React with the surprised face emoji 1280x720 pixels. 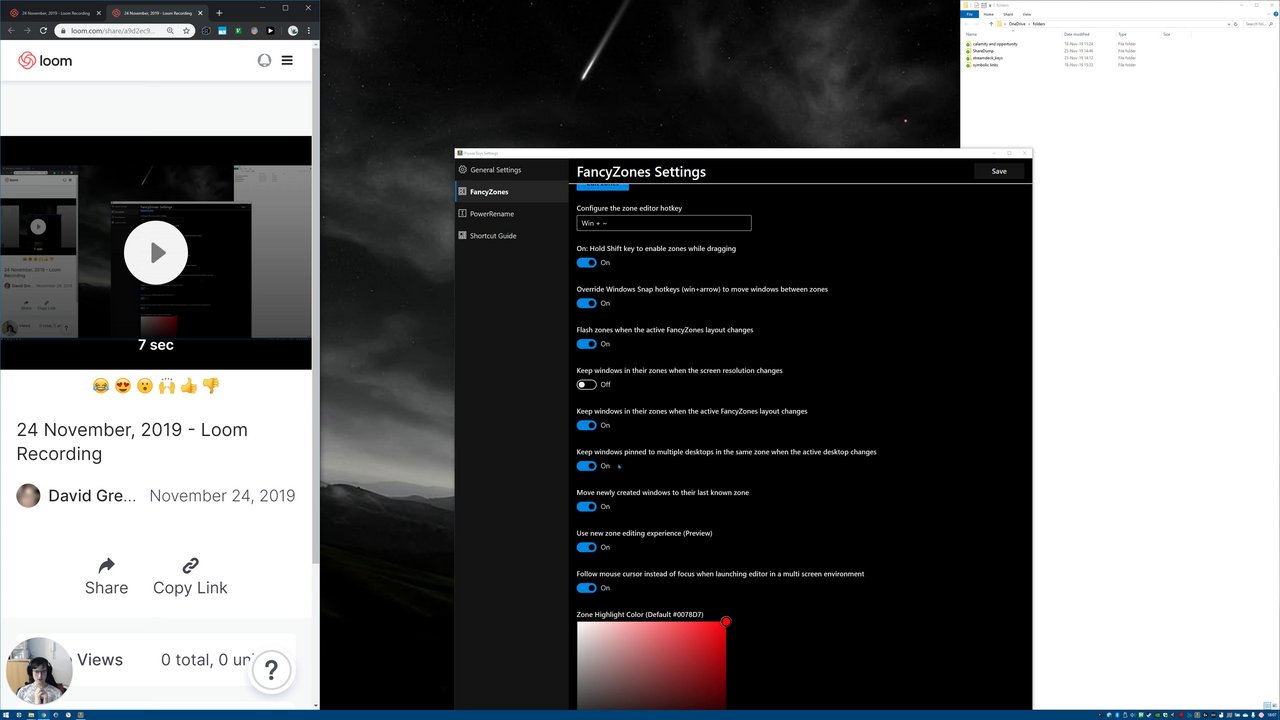point(145,386)
